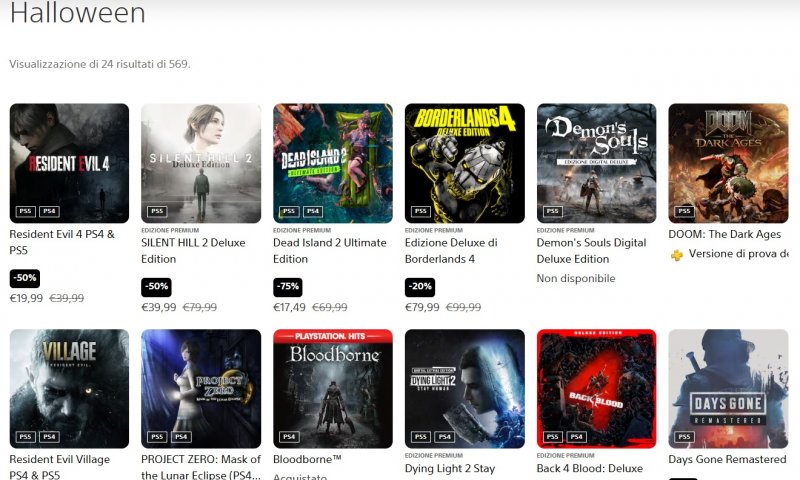The image size is (800, 480).
Task: Open the Resident Evil 4 cover thumbnail
Action: [x=69, y=163]
